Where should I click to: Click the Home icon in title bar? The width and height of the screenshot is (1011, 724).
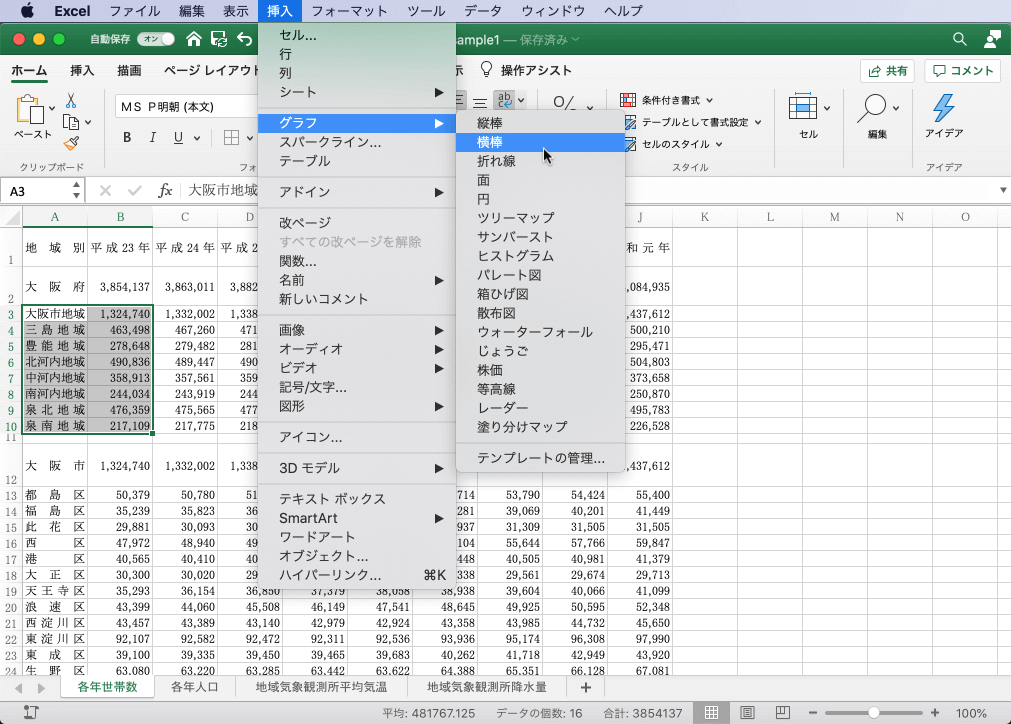pyautogui.click(x=193, y=39)
